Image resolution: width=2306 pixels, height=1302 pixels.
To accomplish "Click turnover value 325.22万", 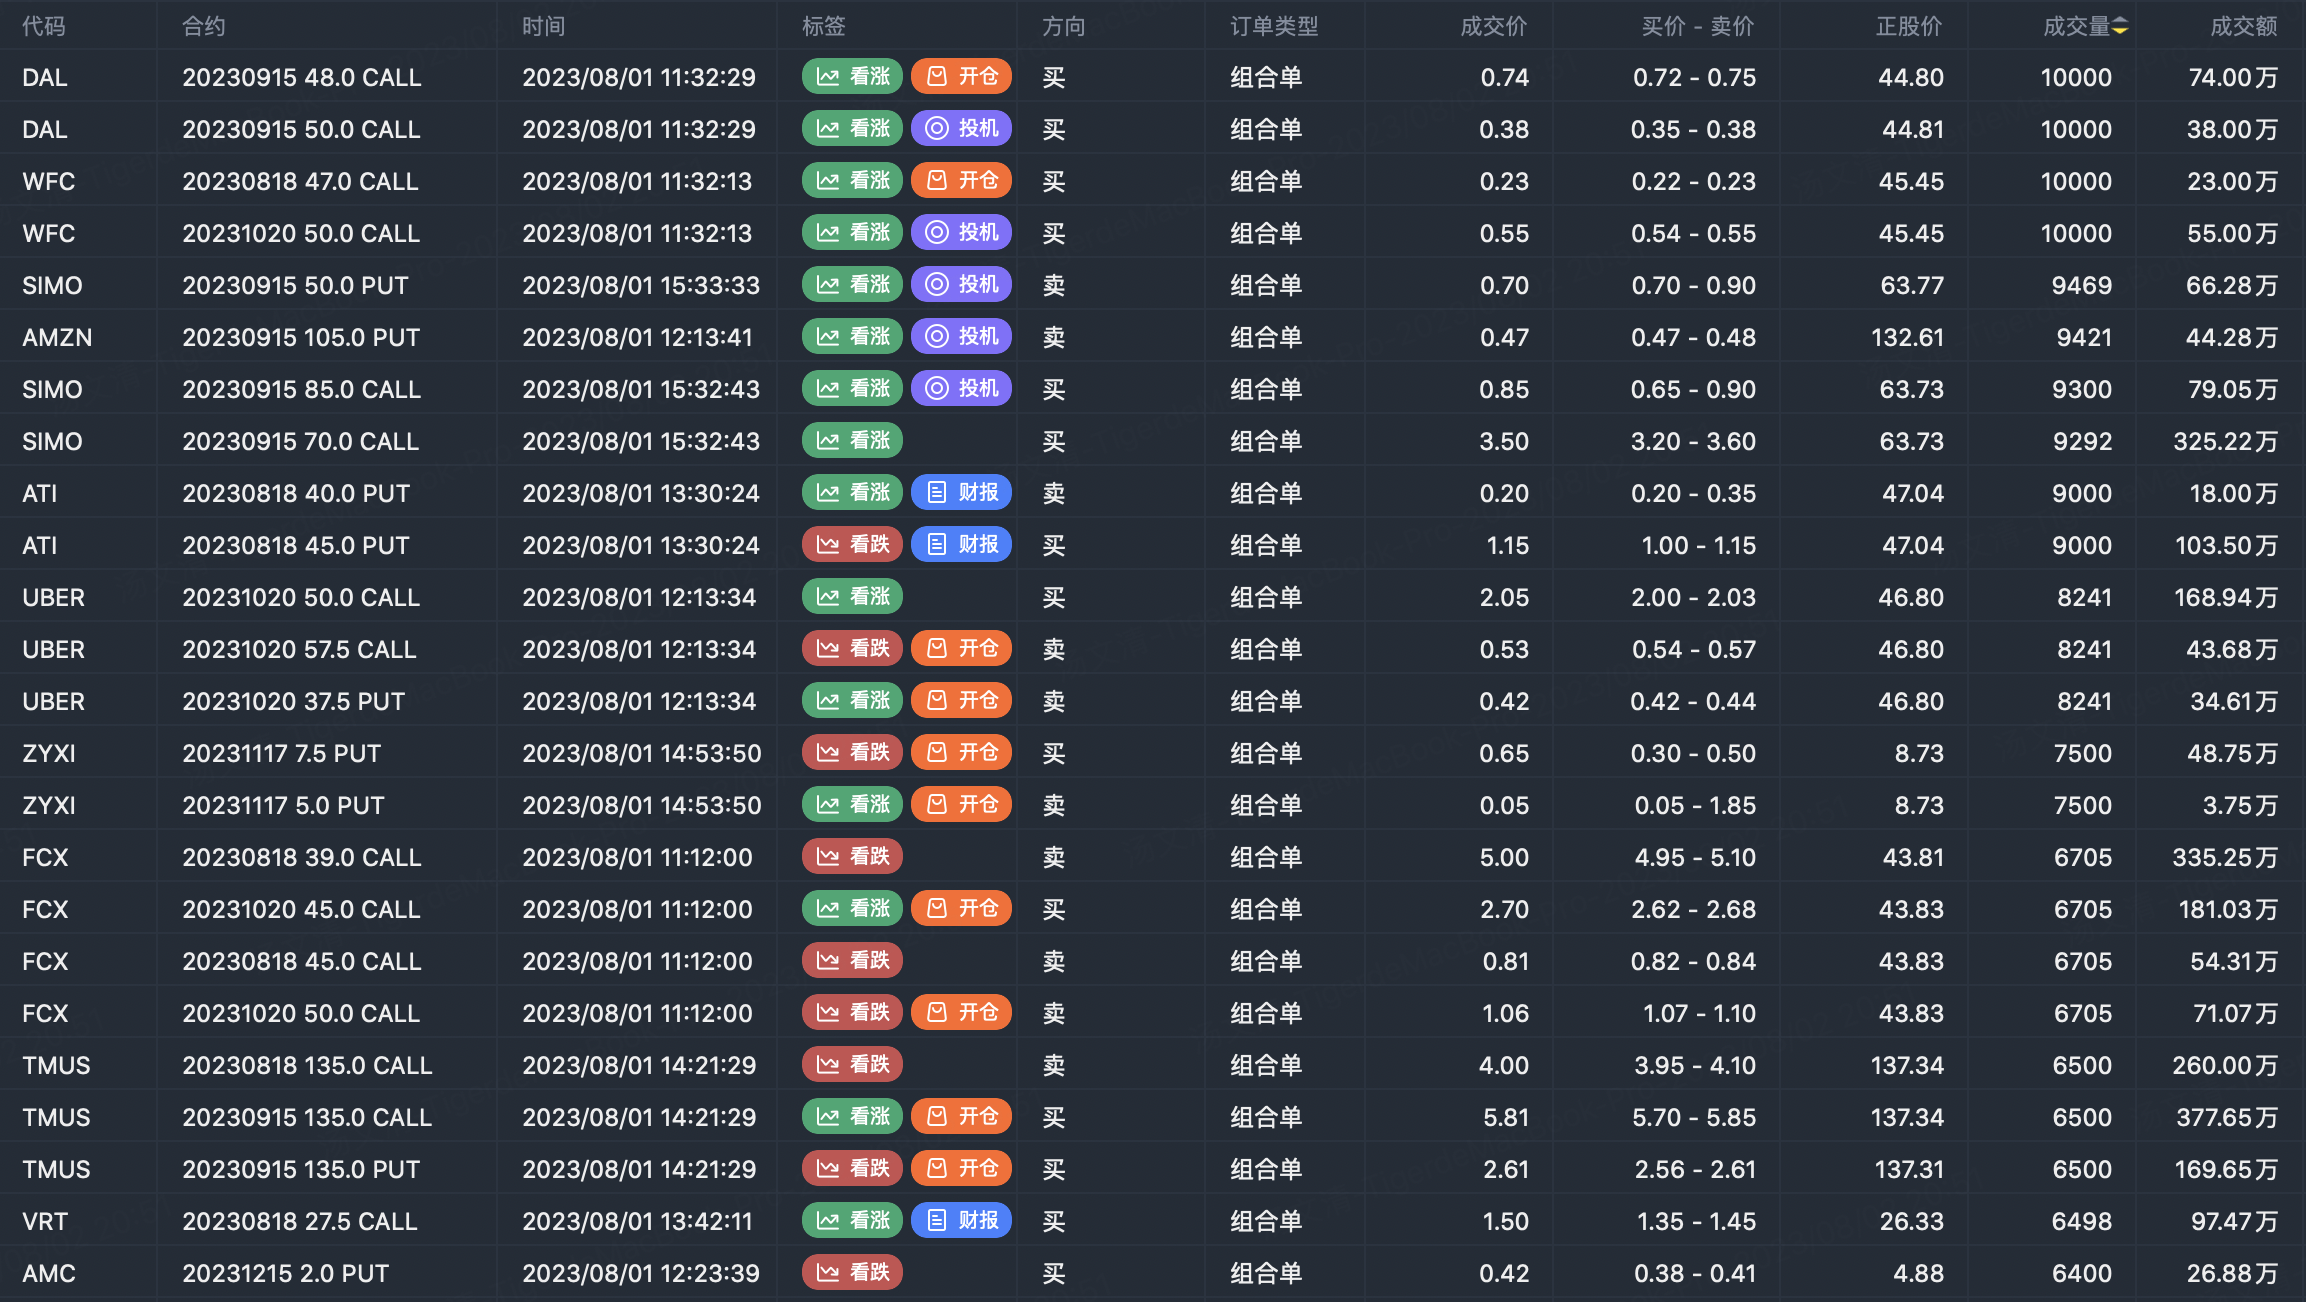I will (2225, 441).
